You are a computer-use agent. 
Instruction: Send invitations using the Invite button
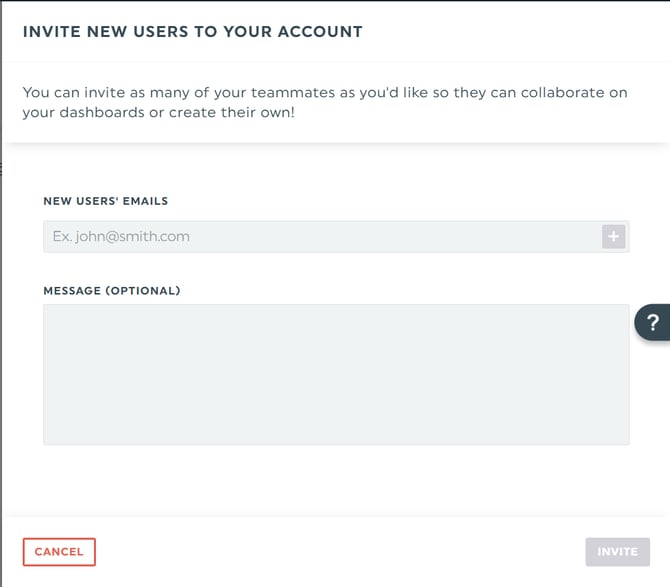tap(617, 552)
